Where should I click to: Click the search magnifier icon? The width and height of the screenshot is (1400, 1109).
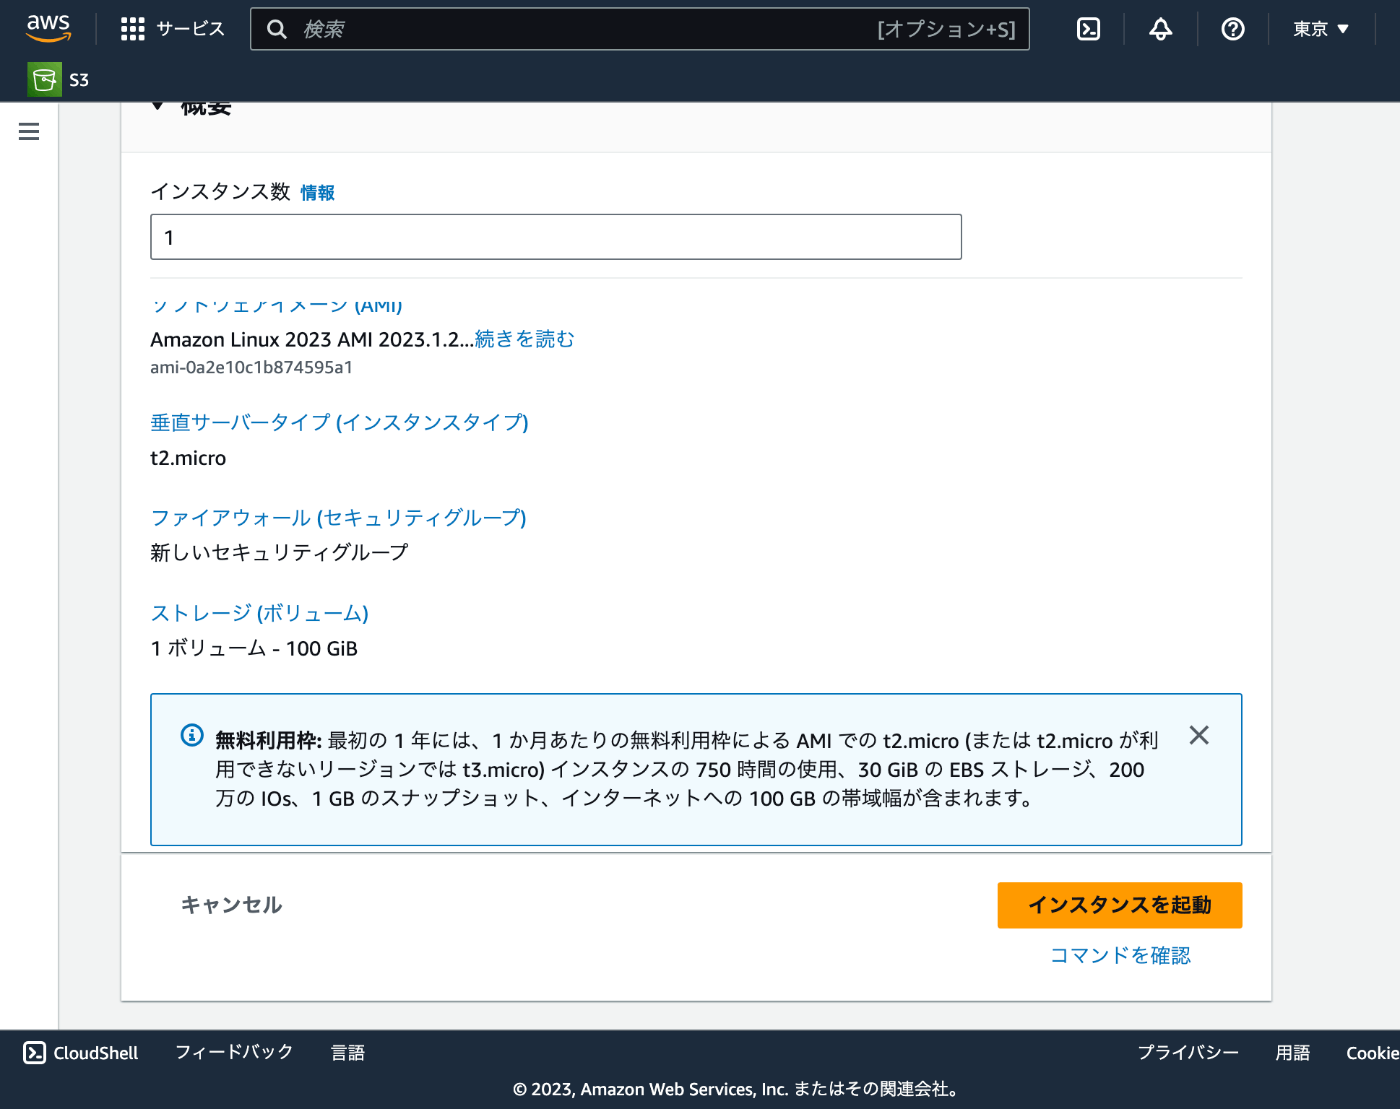tap(277, 29)
